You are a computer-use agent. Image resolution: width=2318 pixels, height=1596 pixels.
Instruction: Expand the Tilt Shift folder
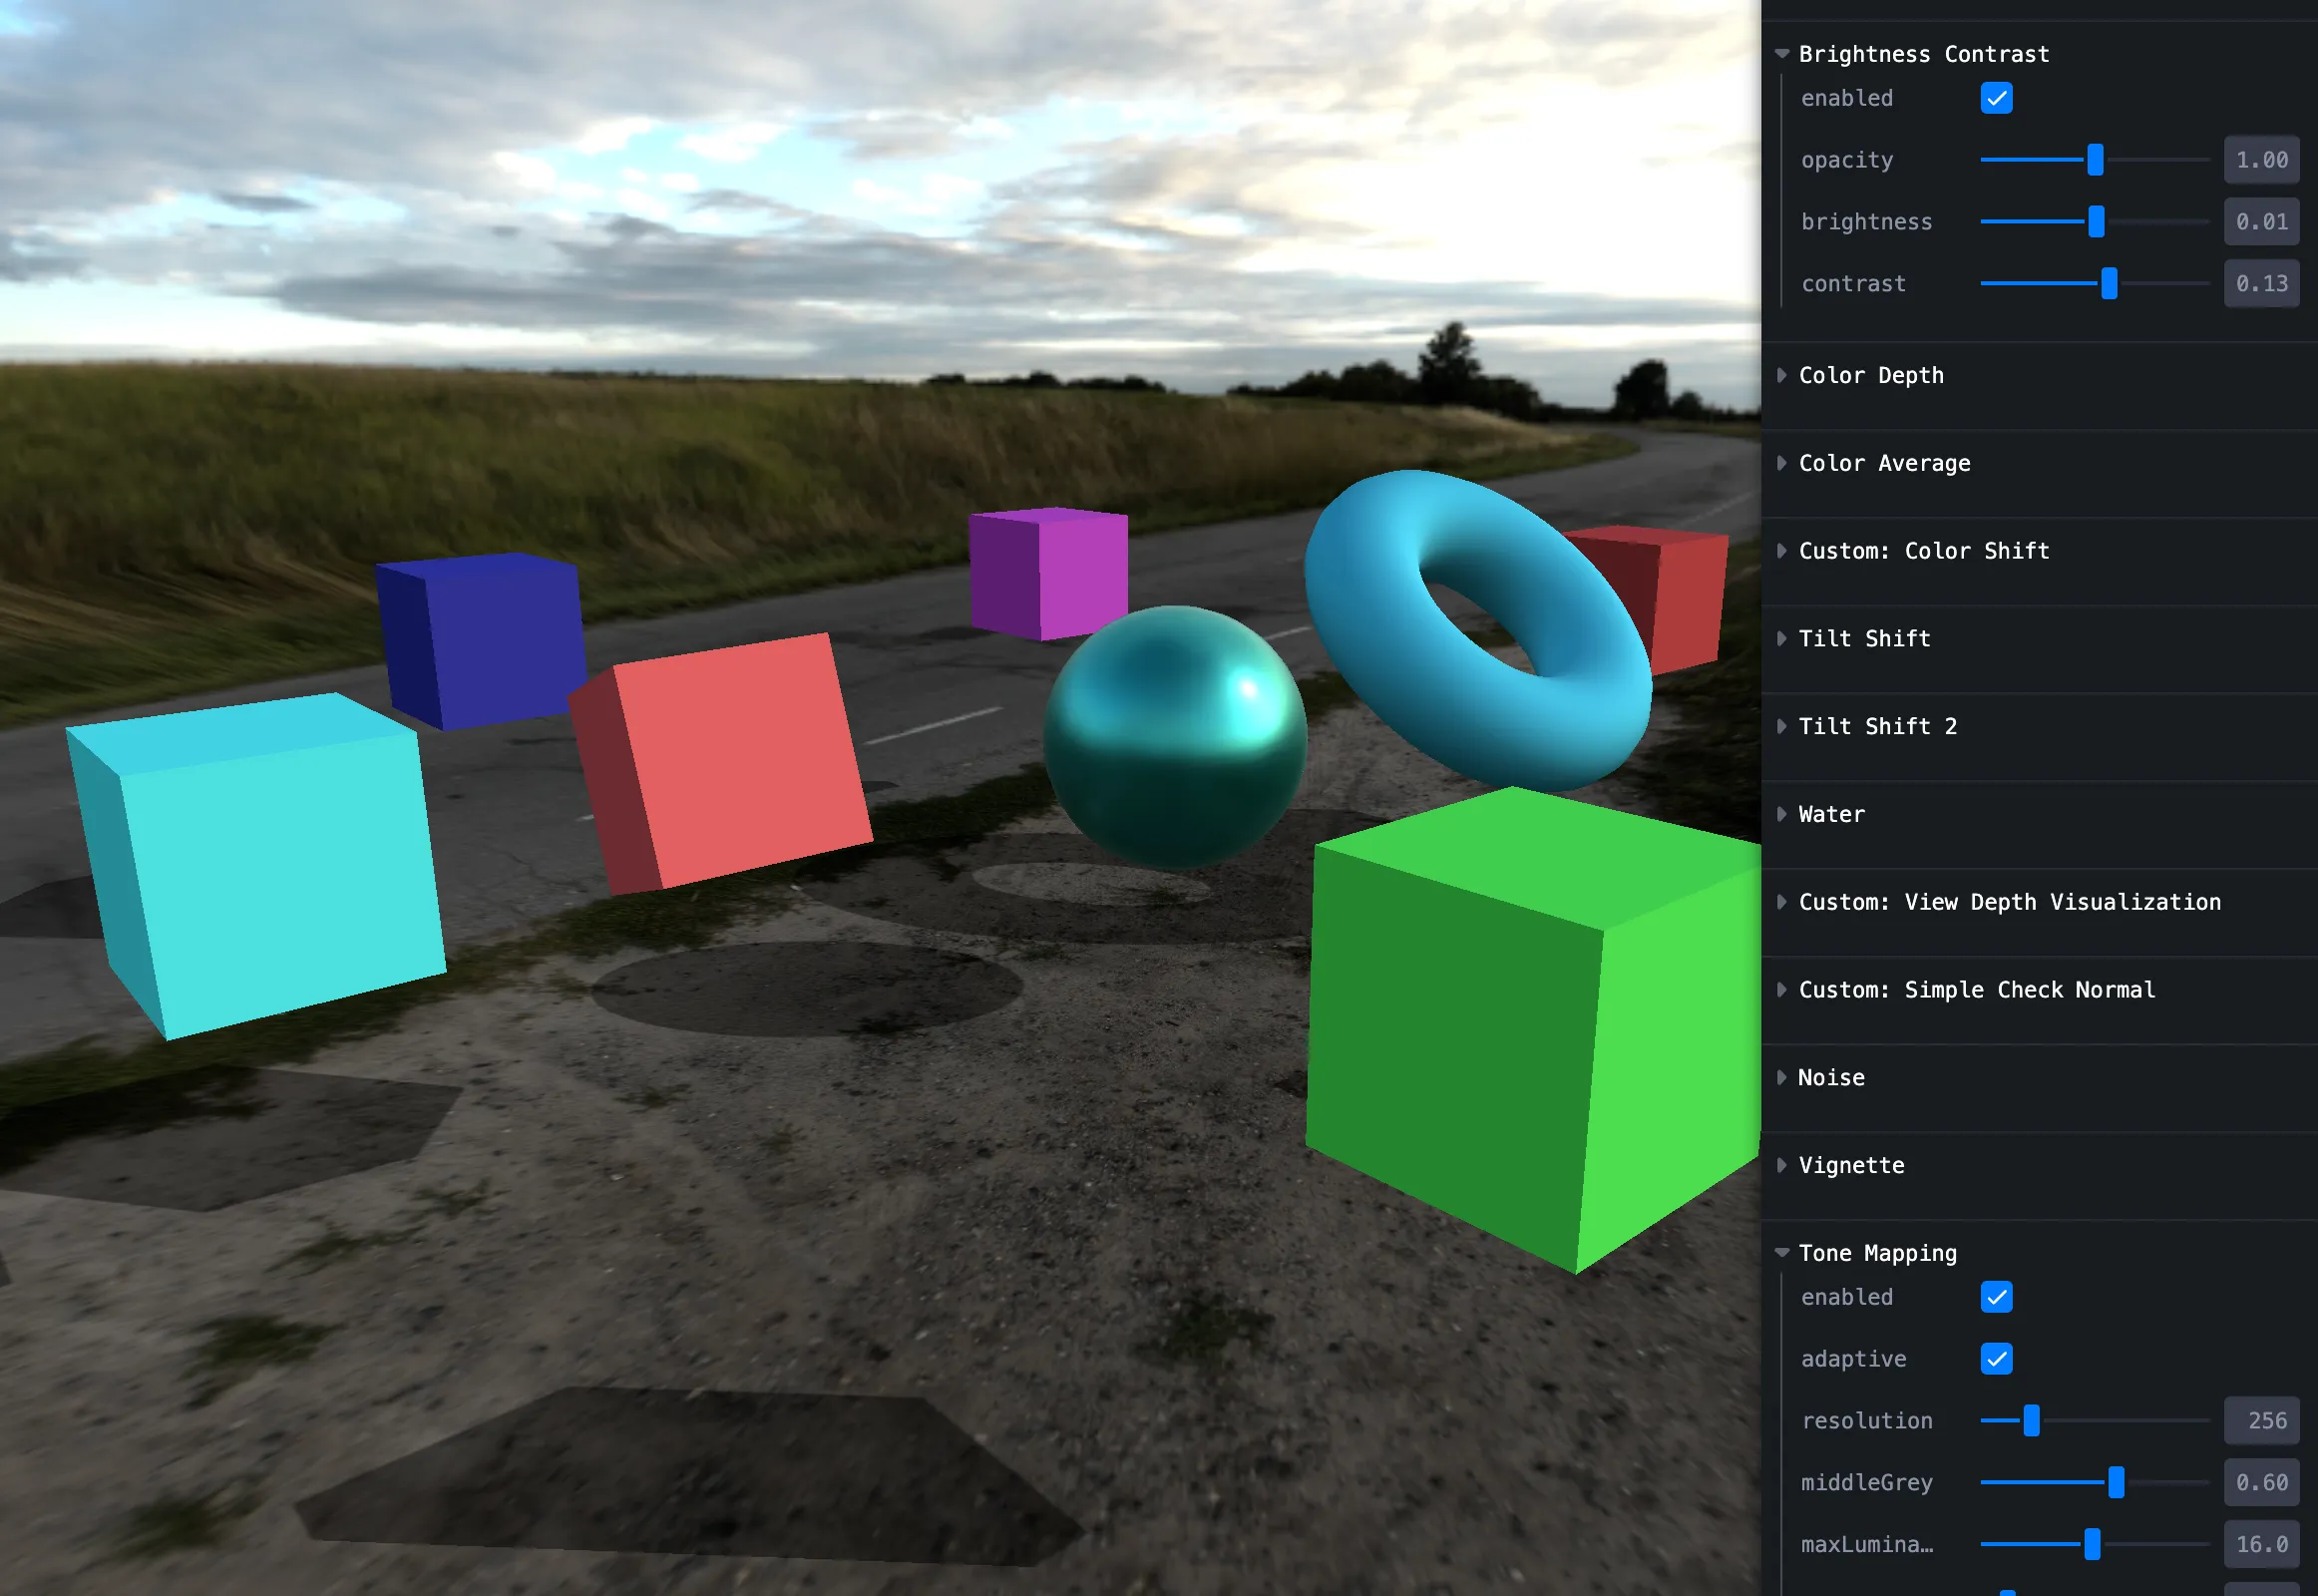[x=1863, y=639]
